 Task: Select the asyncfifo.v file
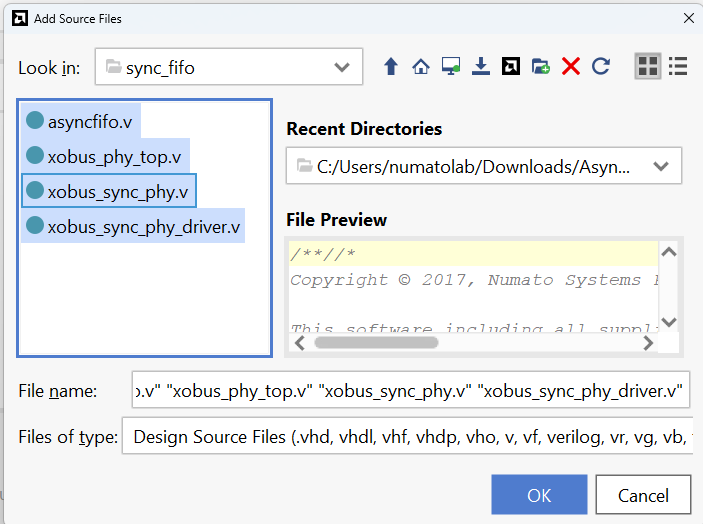[x=89, y=123]
